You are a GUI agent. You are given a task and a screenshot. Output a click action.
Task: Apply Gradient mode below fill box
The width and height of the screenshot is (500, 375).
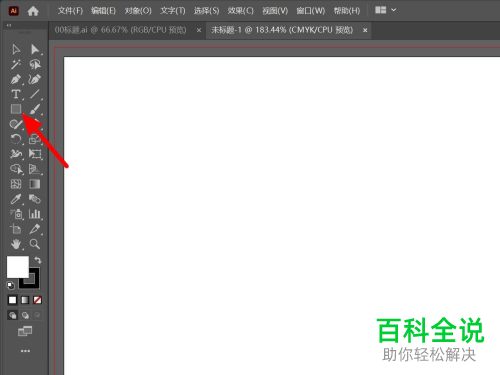click(x=25, y=300)
